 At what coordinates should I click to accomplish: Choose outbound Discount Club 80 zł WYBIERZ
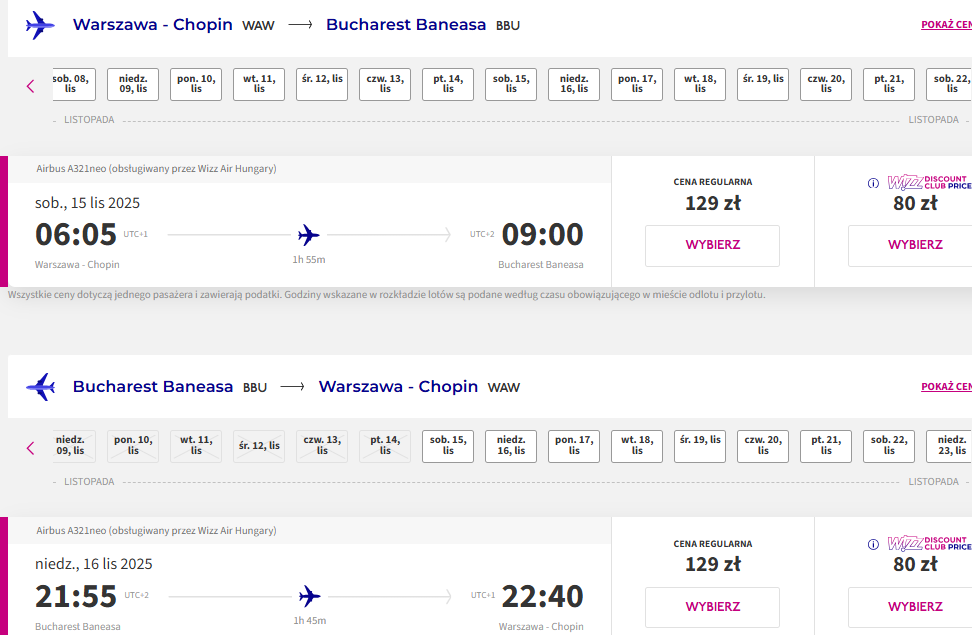point(914,246)
